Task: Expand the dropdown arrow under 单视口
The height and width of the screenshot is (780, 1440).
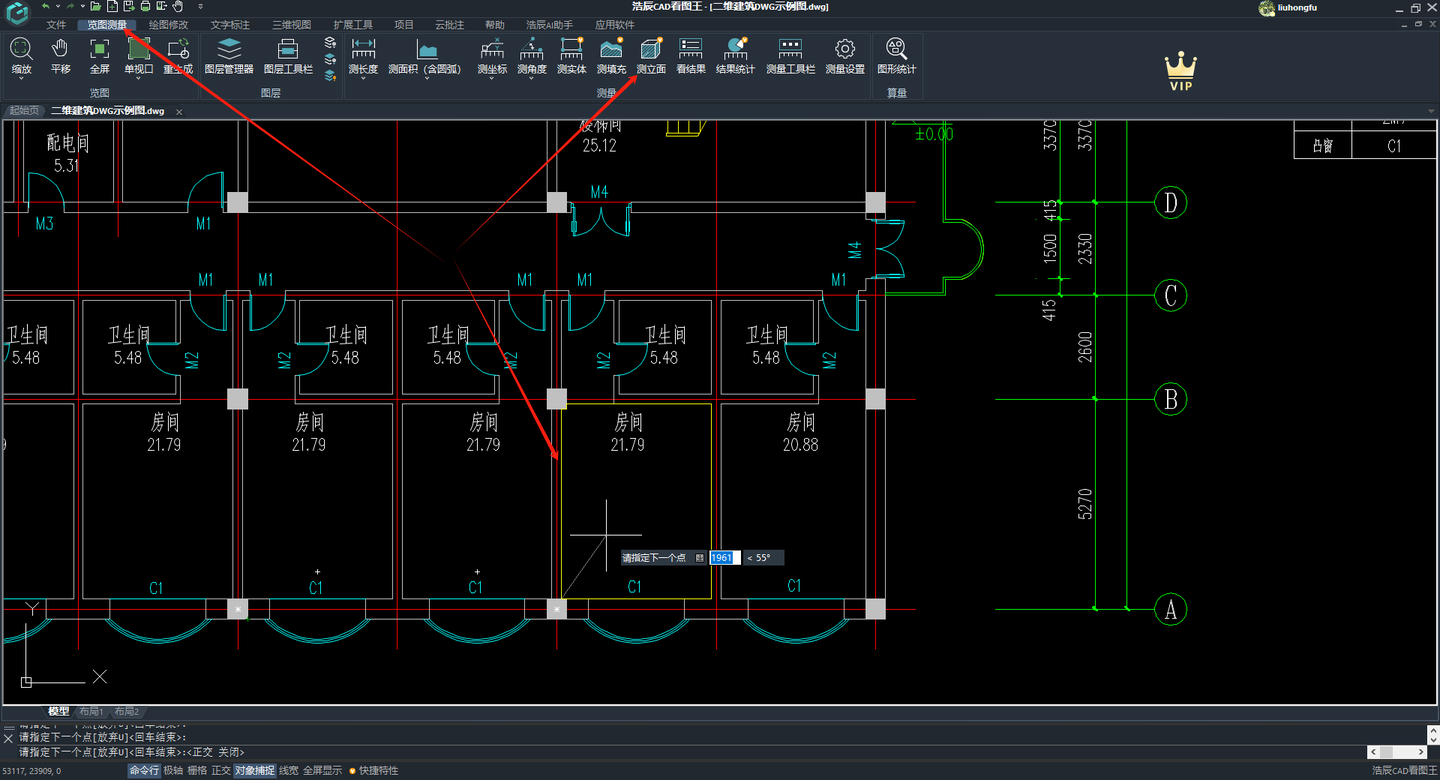Action: [x=138, y=78]
